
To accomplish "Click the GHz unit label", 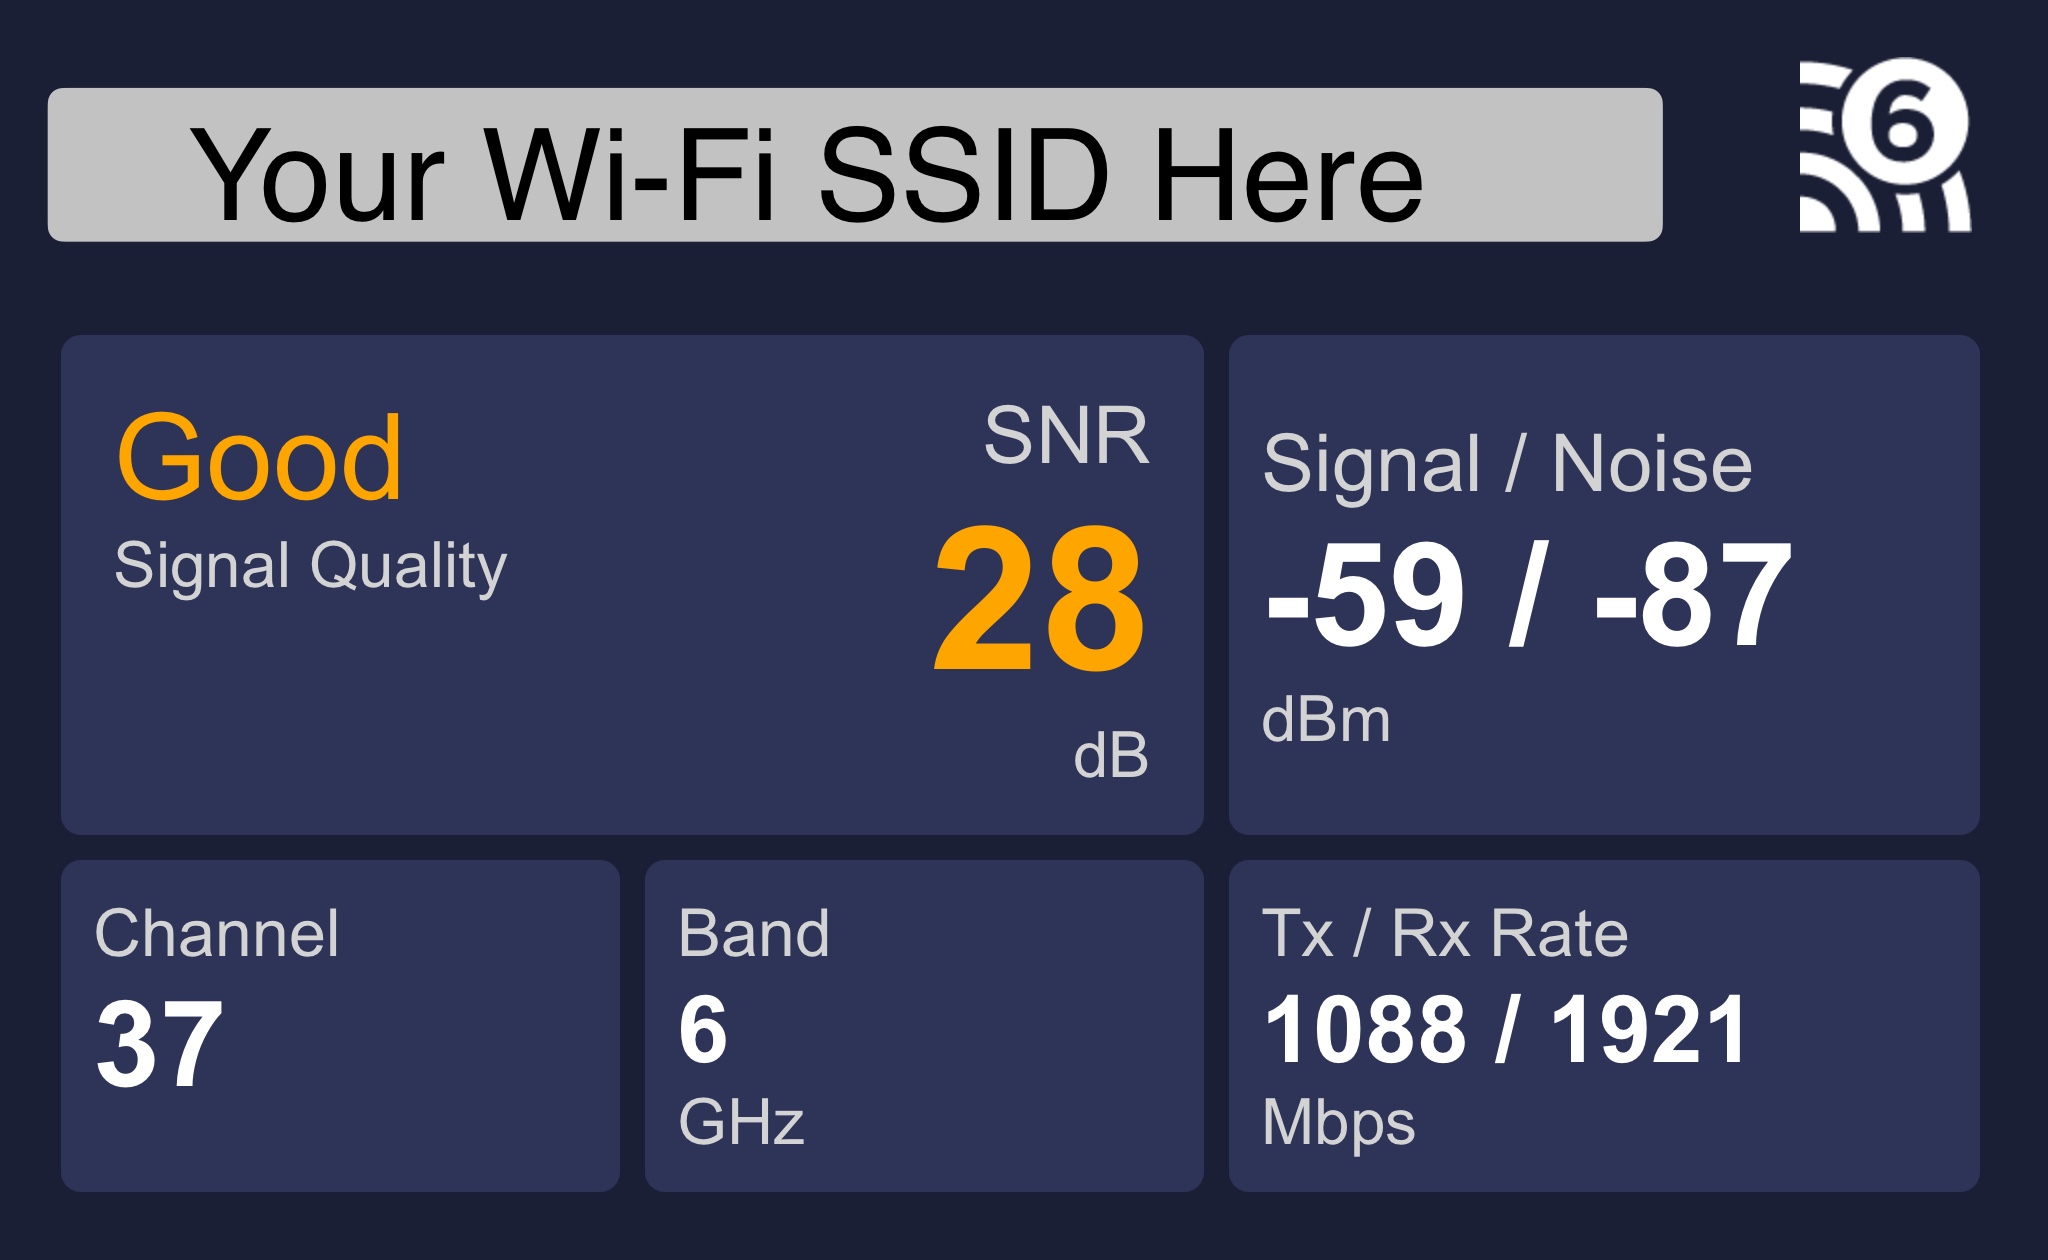I will pyautogui.click(x=741, y=1122).
